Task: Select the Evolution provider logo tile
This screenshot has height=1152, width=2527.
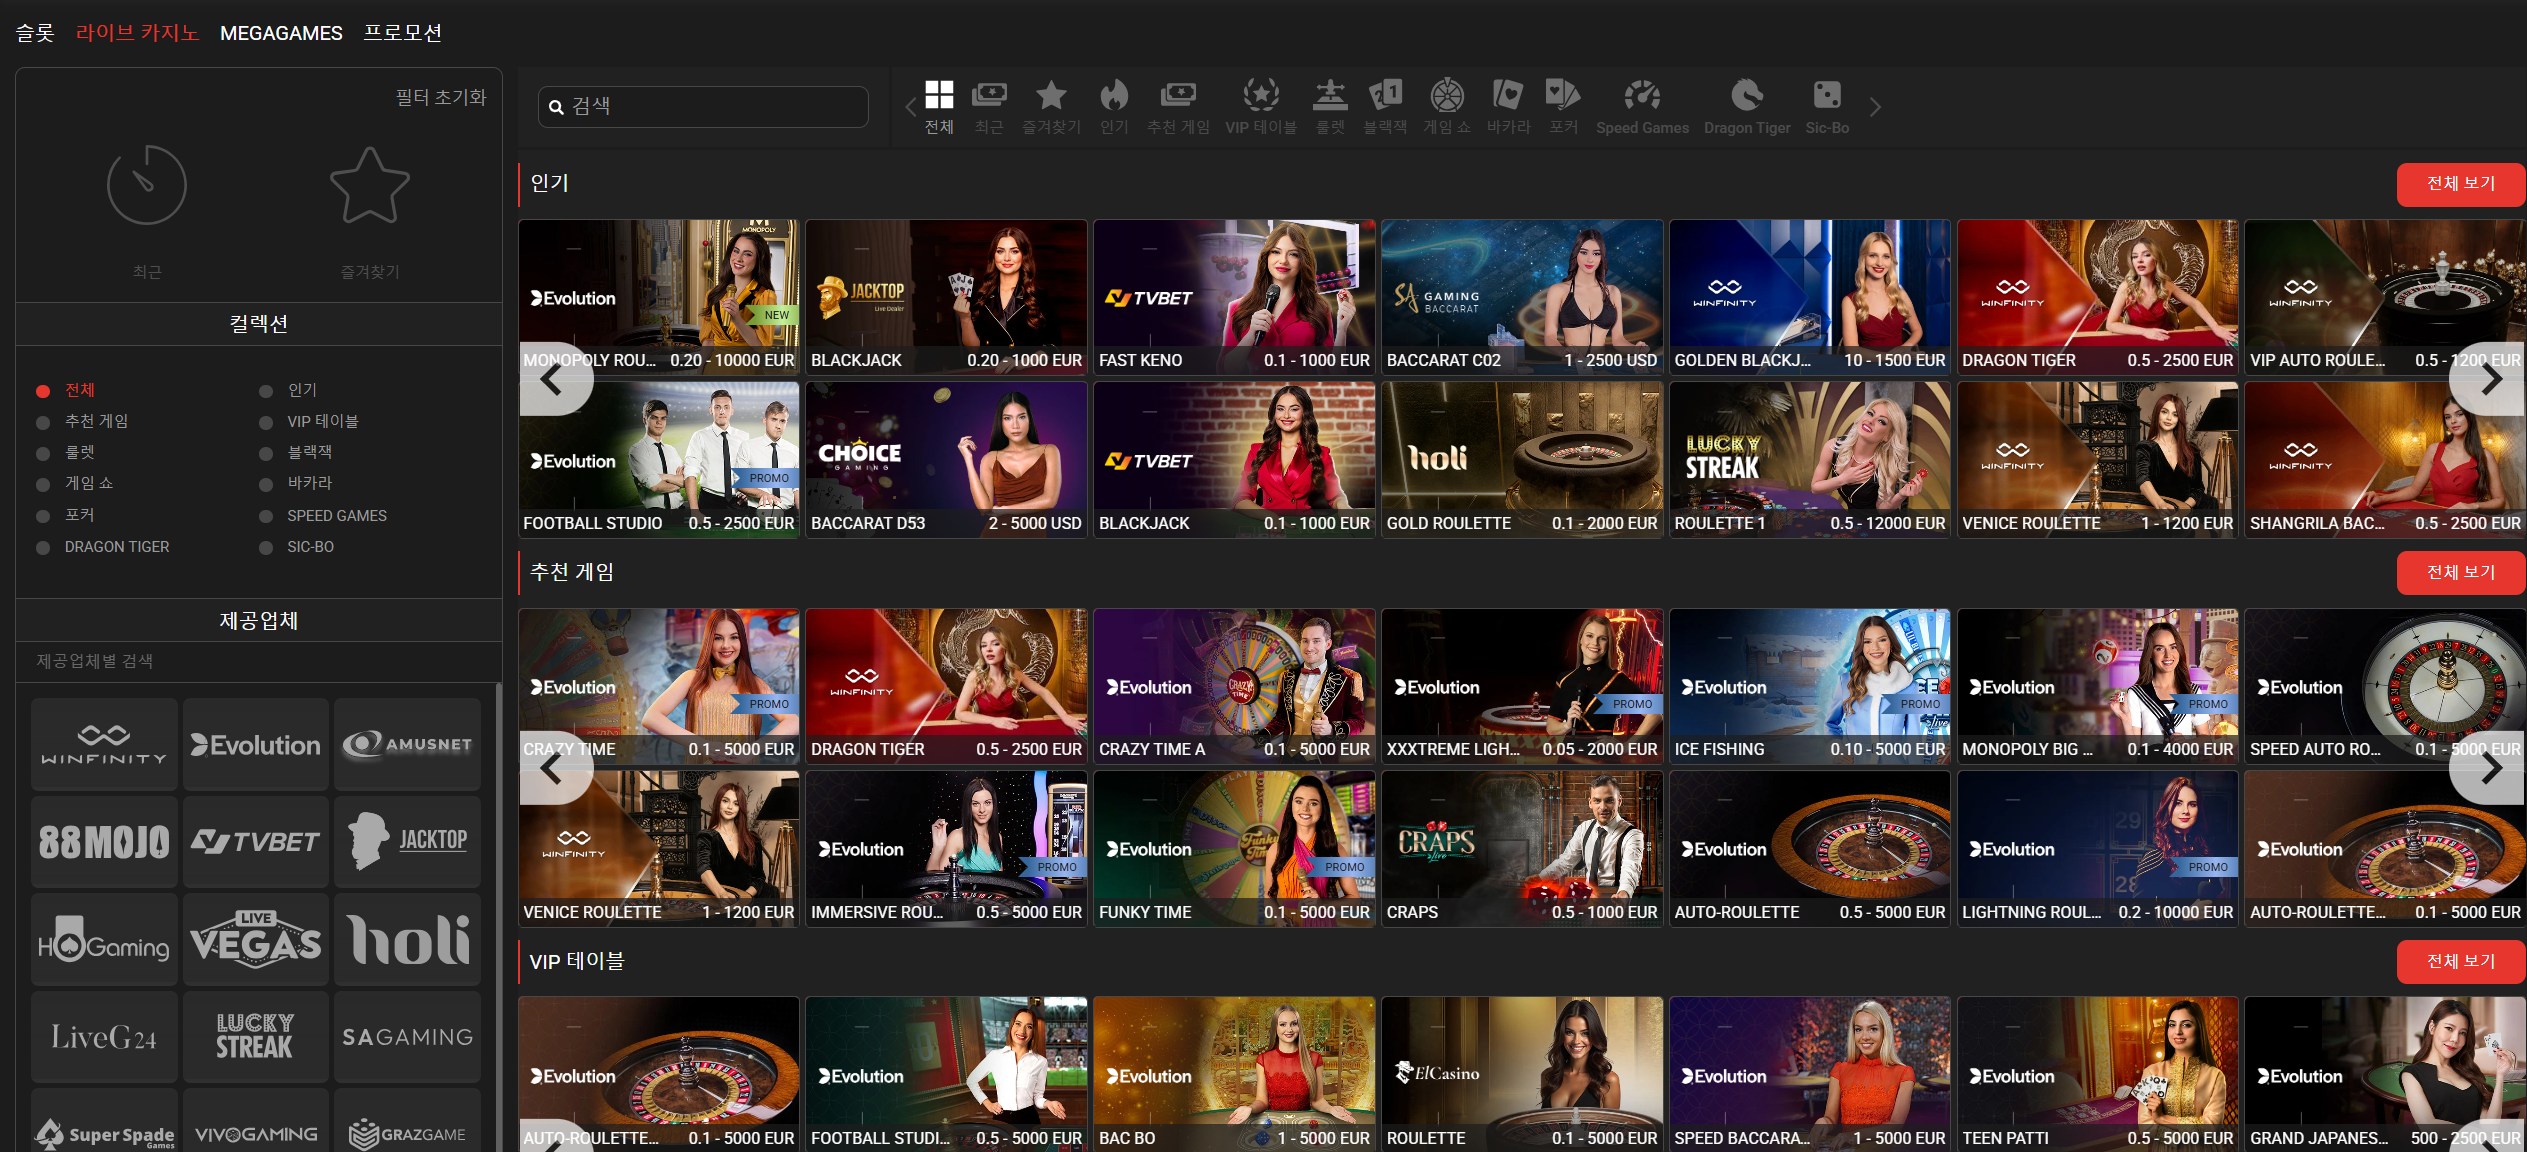Action: click(x=256, y=745)
